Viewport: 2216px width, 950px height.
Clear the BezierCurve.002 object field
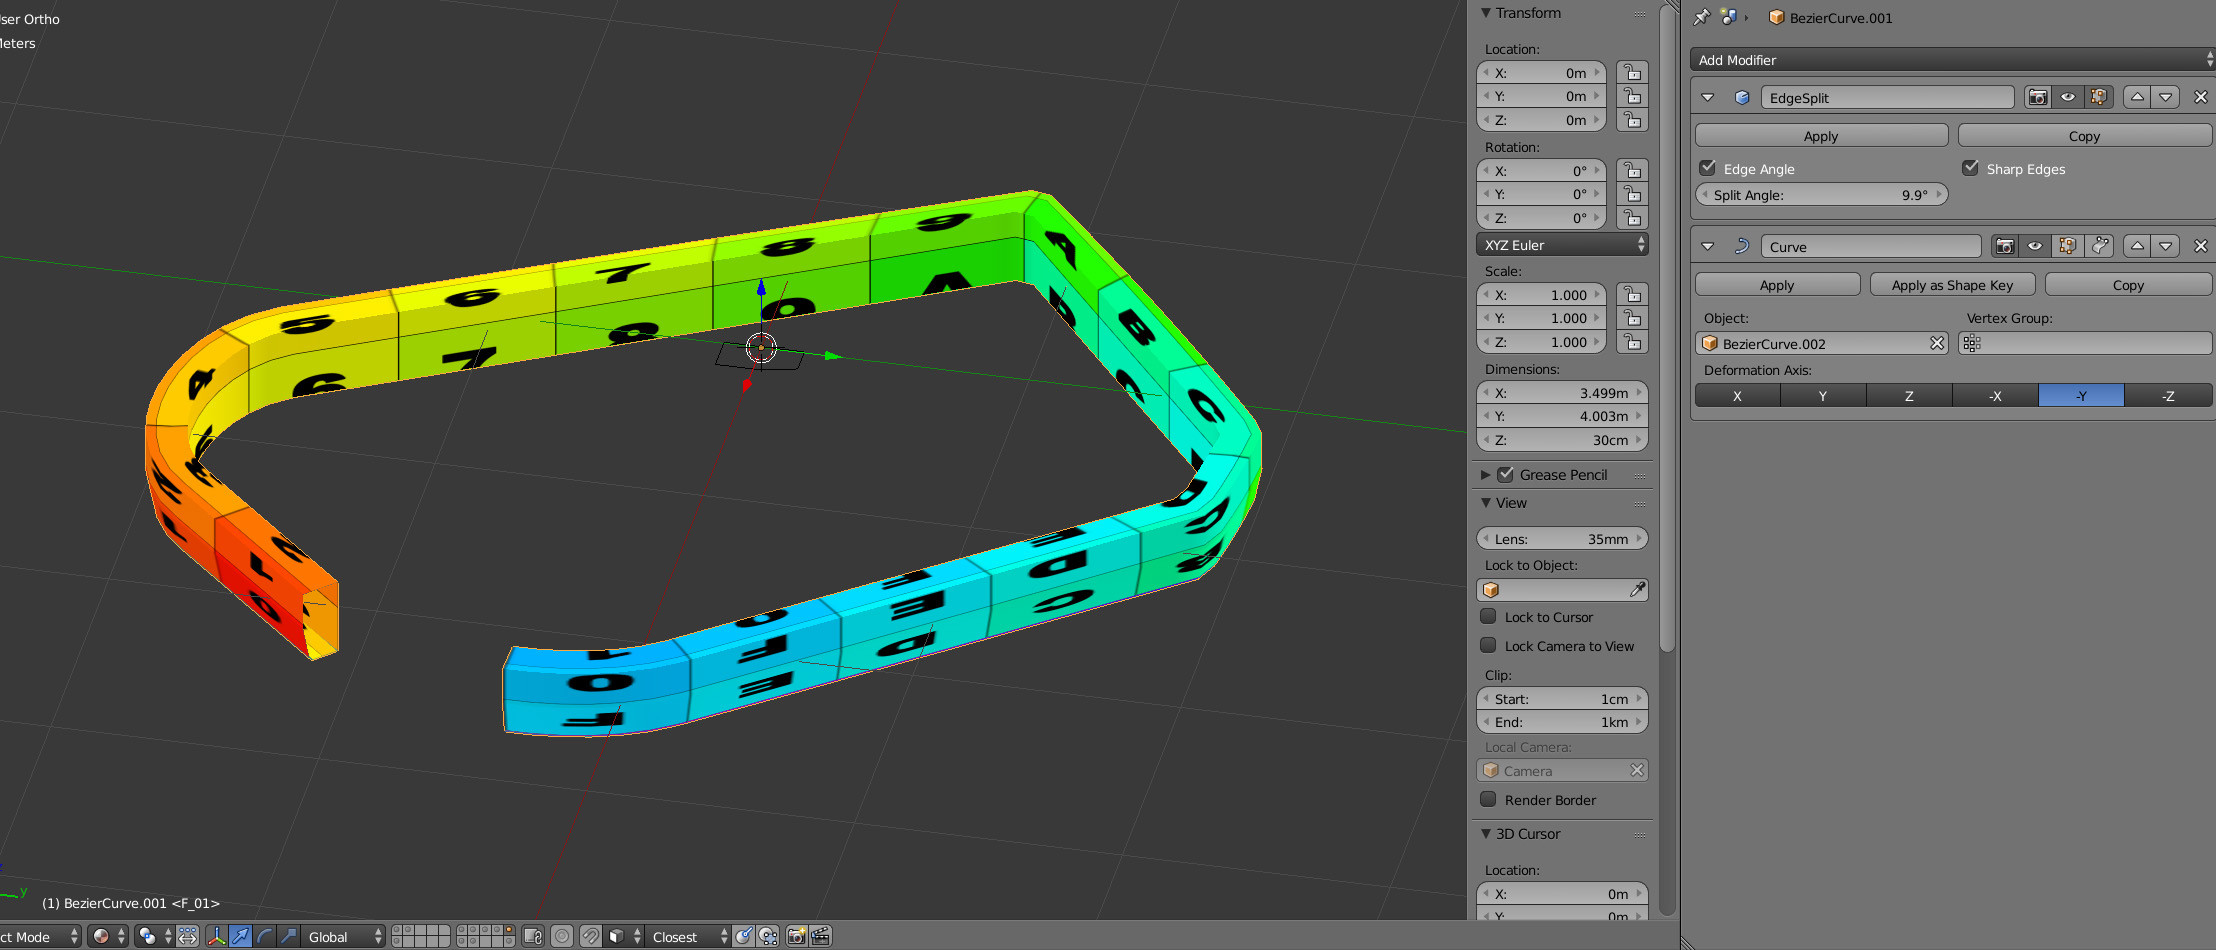point(1937,343)
